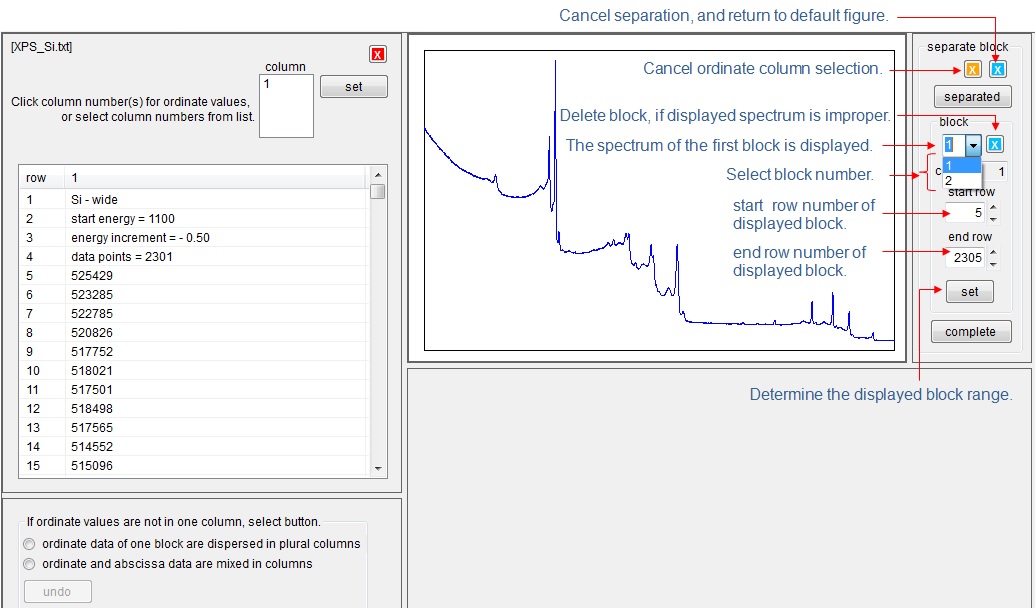
Task: Open the block number dropdown arrow
Action: click(x=971, y=145)
